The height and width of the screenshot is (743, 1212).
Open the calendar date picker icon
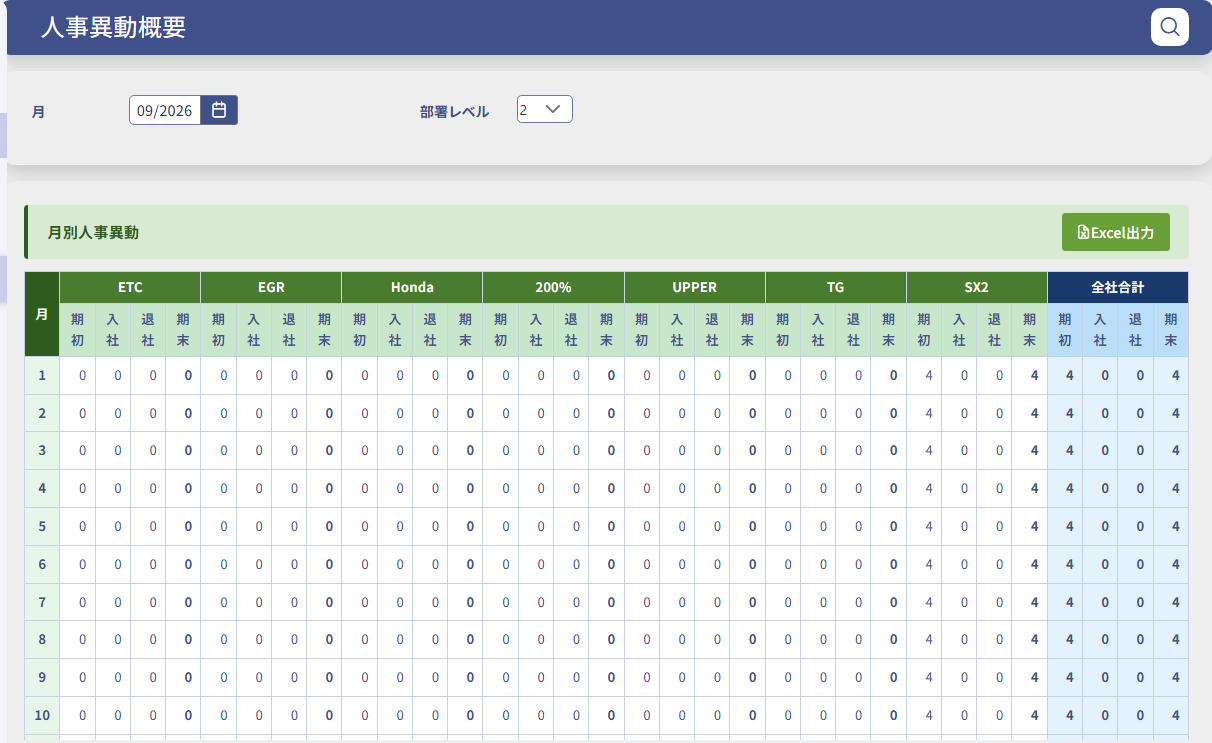(219, 110)
